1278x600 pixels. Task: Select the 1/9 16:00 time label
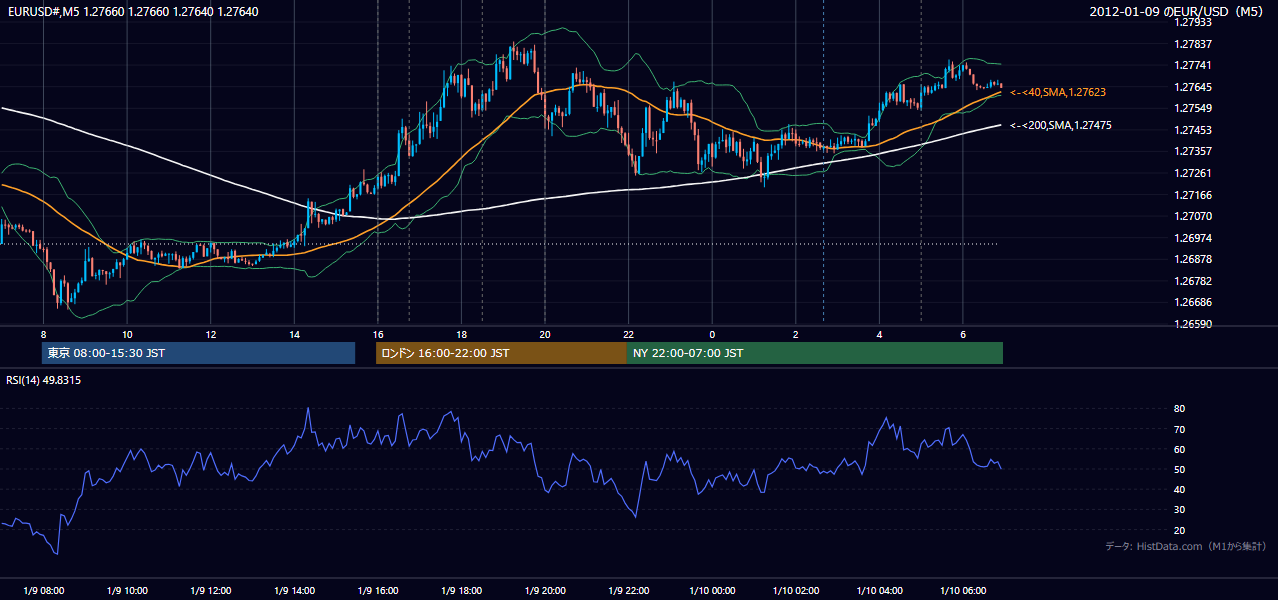(378, 590)
